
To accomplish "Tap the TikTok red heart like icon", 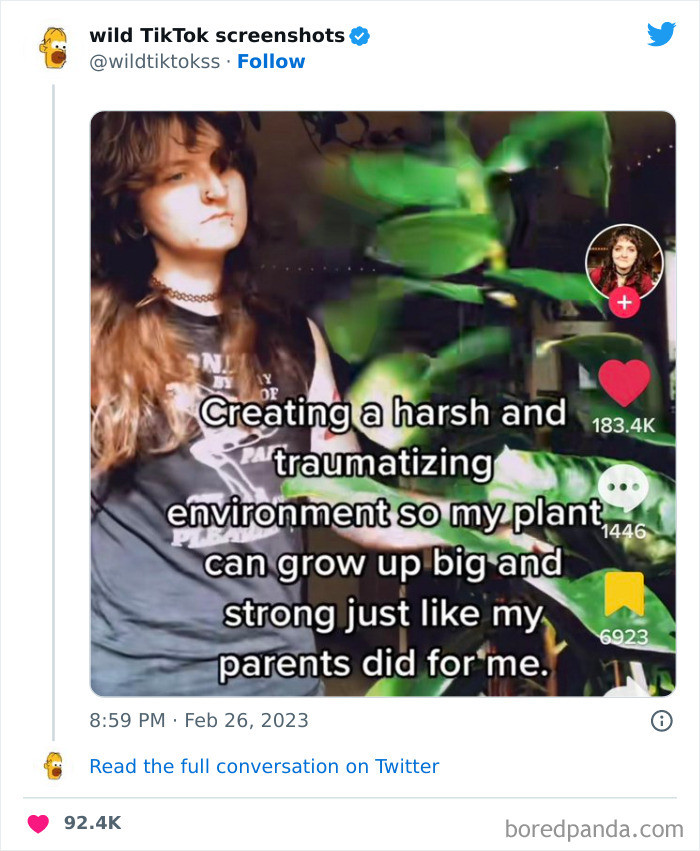I will click(624, 383).
